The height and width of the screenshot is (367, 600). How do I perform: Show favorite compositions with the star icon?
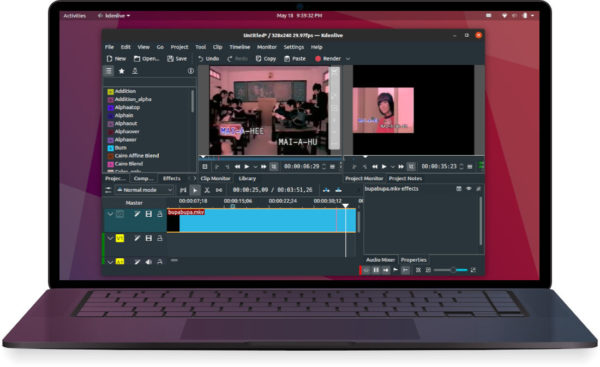pos(121,71)
